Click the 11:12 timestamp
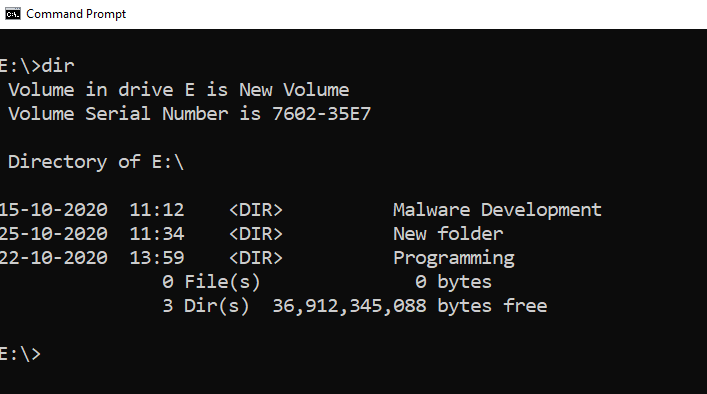The width and height of the screenshot is (707, 394). pyautogui.click(x=157, y=210)
